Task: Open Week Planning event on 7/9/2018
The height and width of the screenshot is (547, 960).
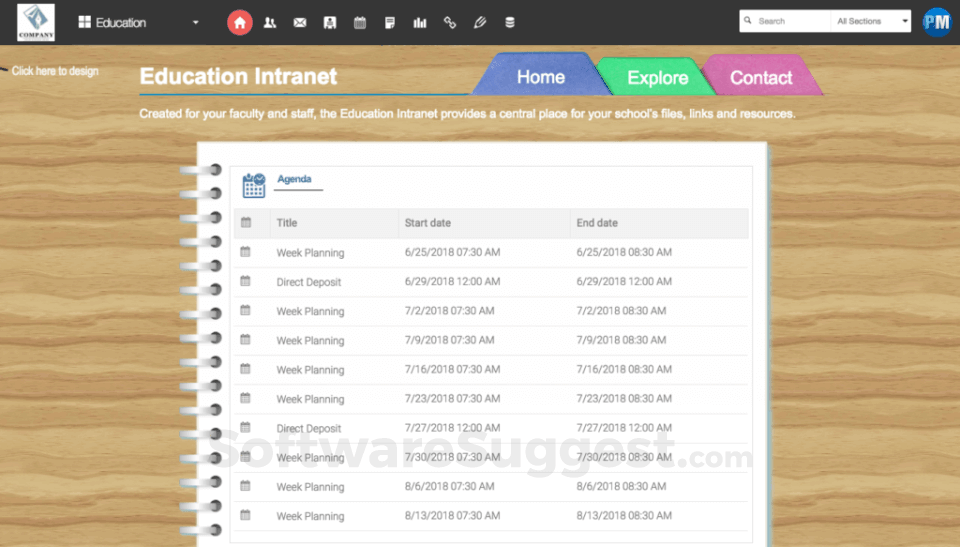Action: tap(310, 341)
